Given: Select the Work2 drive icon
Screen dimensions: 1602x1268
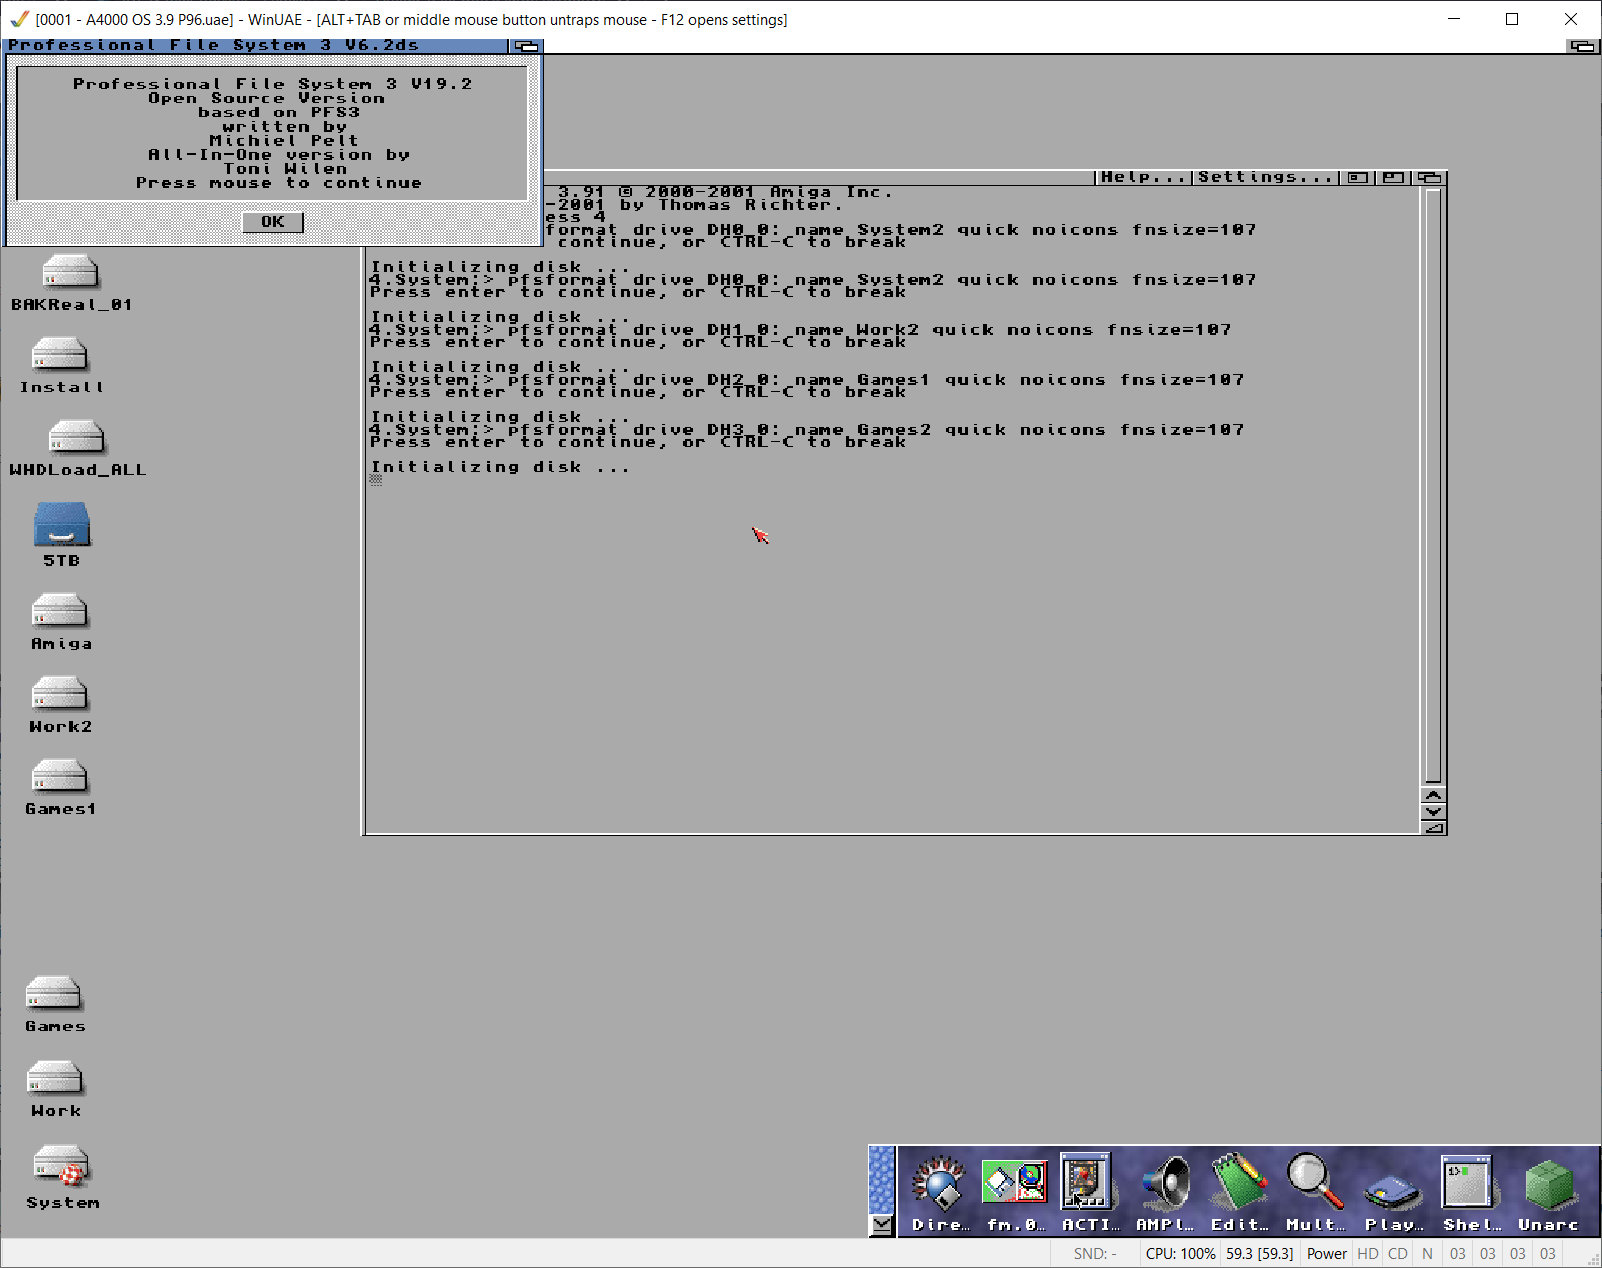Looking at the screenshot, I should coord(60,695).
